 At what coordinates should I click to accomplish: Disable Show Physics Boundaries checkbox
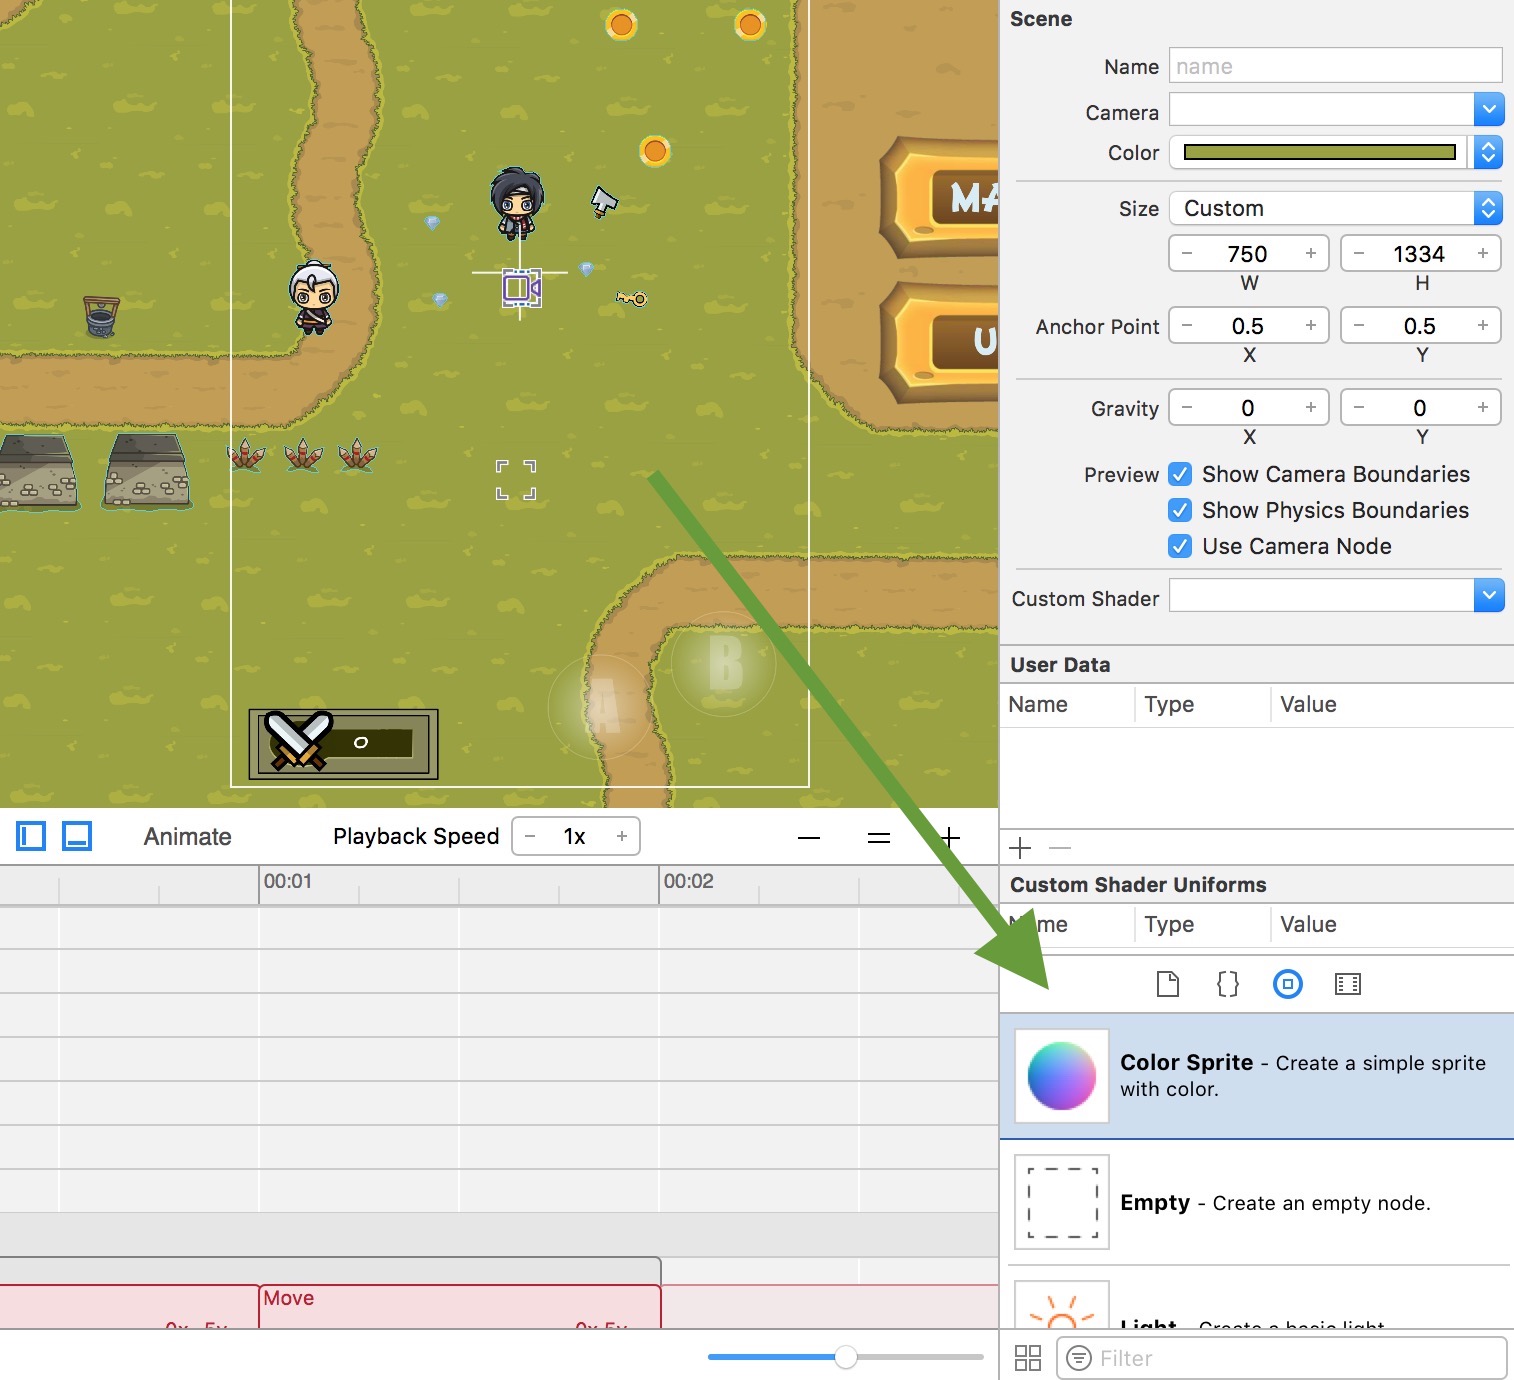pos(1180,510)
